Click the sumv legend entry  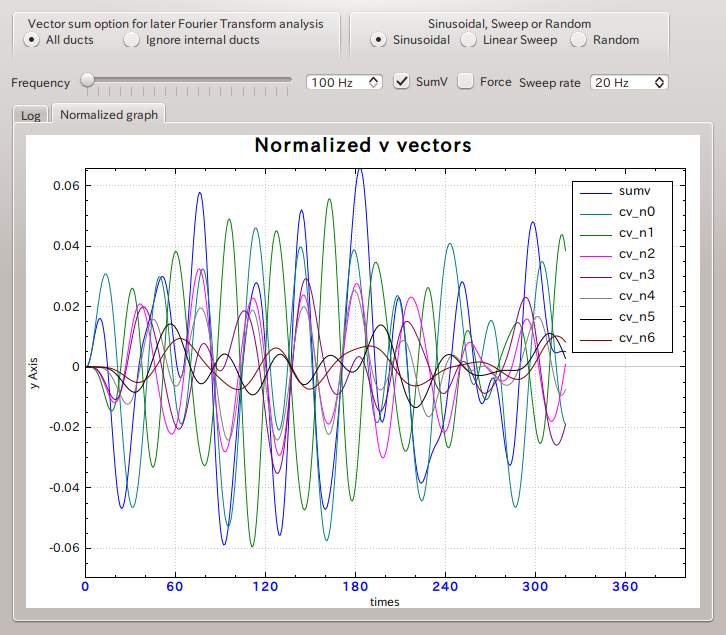[615, 191]
